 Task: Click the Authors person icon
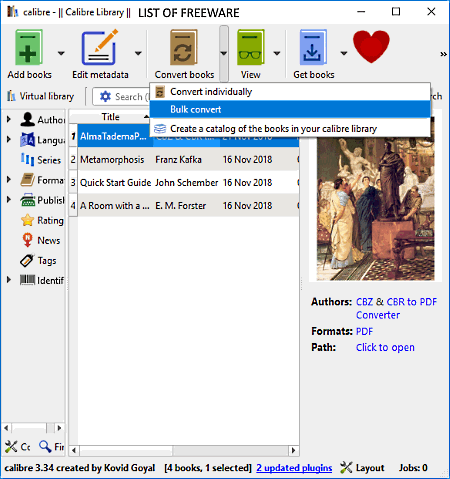click(x=27, y=119)
